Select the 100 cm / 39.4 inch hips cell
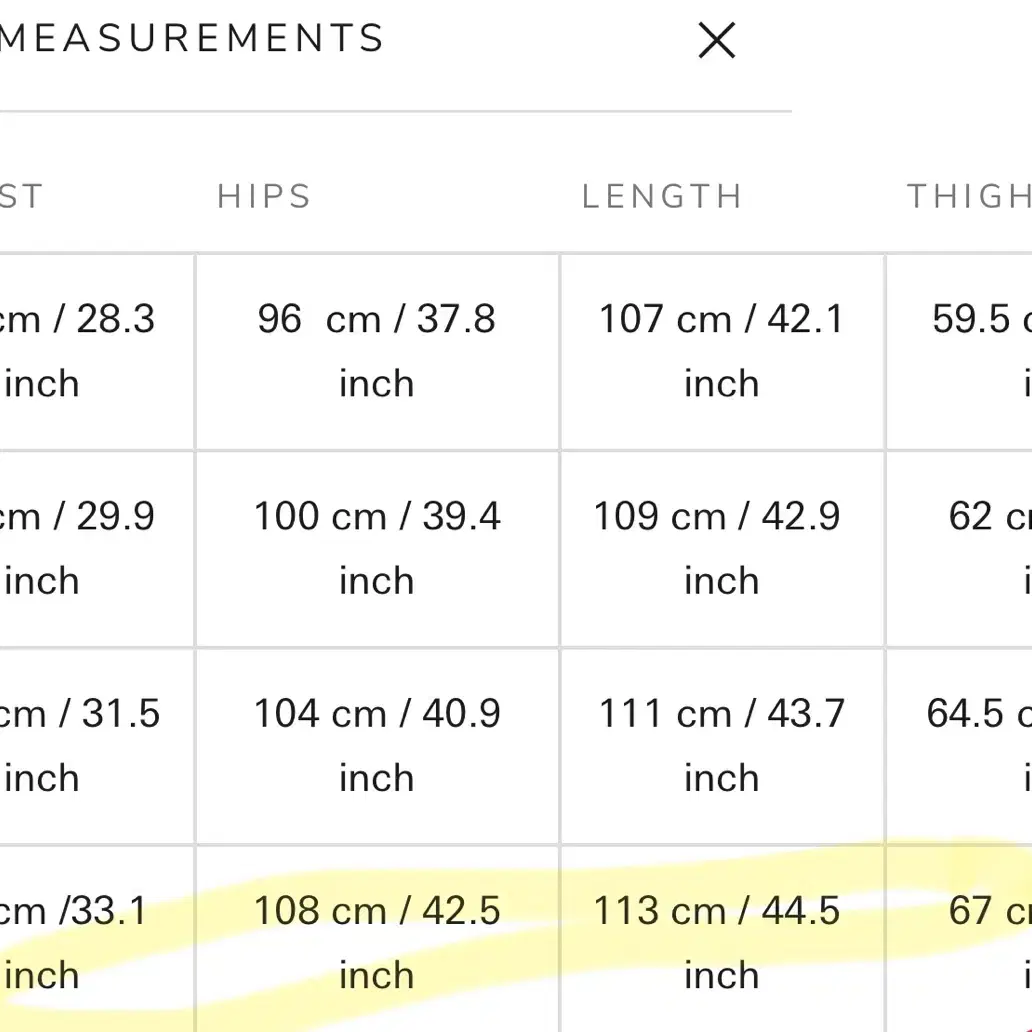Image resolution: width=1032 pixels, height=1032 pixels. (x=377, y=550)
